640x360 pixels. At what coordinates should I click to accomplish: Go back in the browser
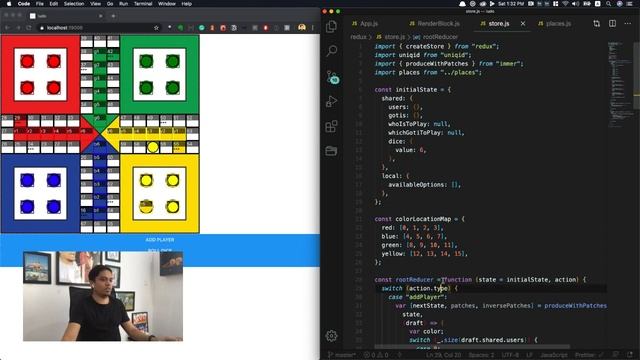click(x=7, y=28)
